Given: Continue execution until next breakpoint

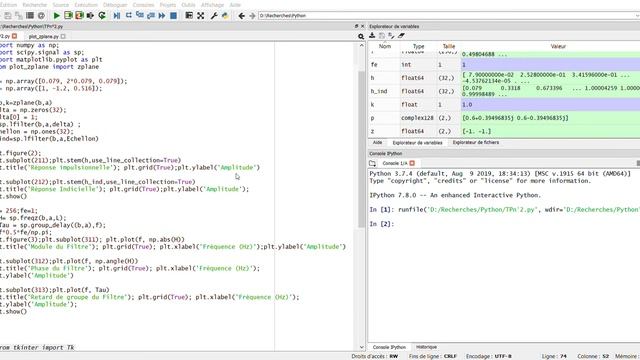Looking at the screenshot, I should pyautogui.click(x=162, y=16).
